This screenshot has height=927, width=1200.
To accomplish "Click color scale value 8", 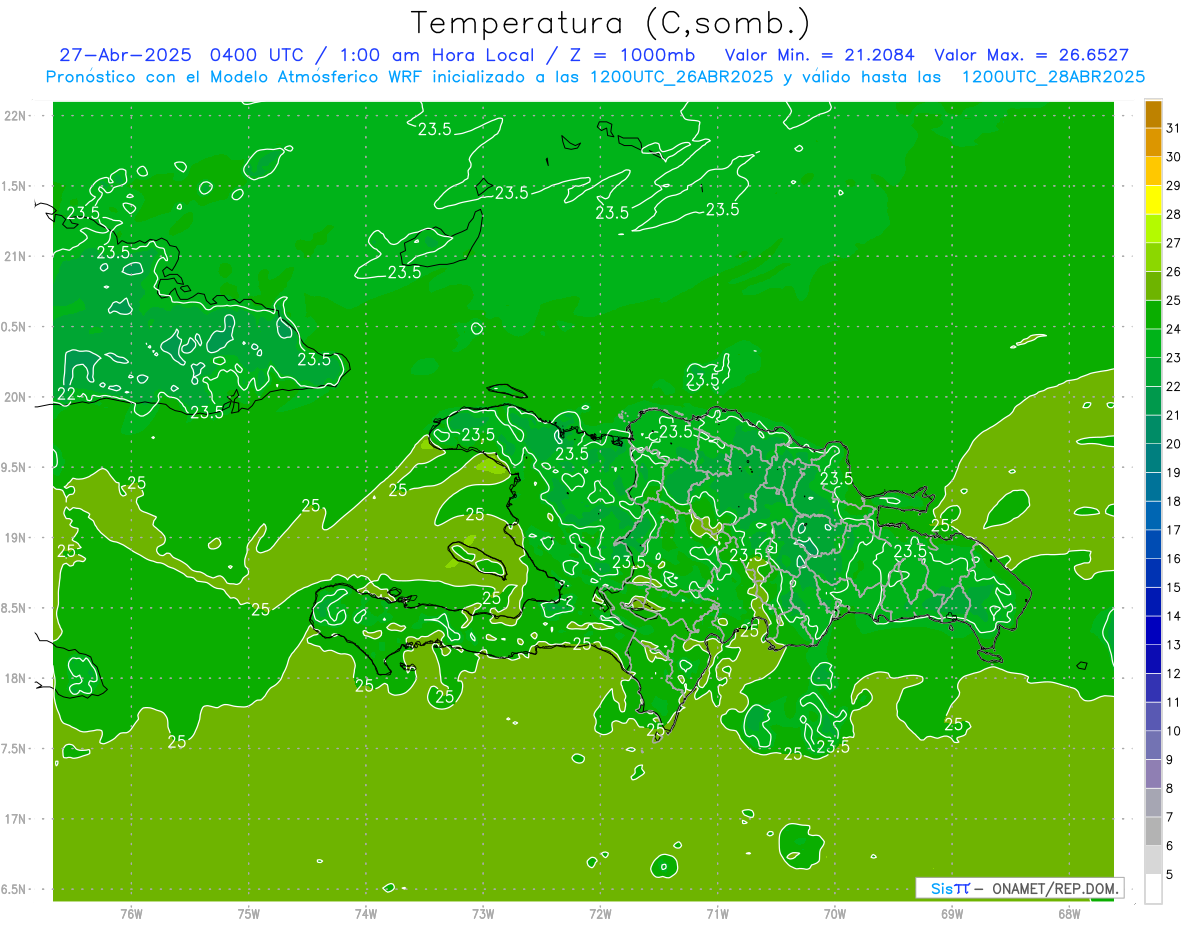I will 1170,789.
